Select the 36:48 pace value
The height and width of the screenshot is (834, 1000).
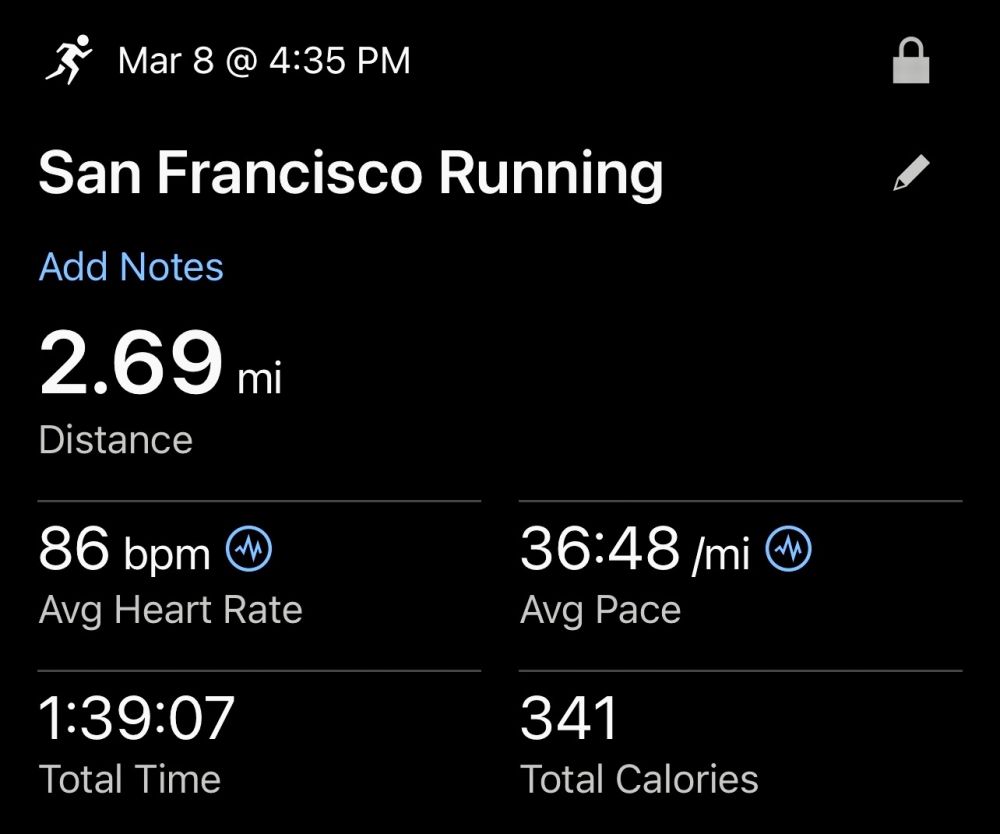(600, 549)
